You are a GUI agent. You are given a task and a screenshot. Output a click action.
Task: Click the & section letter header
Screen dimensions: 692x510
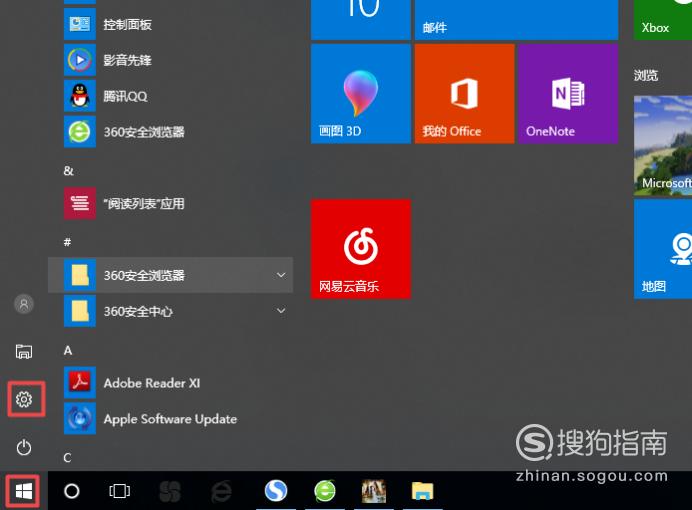pyautogui.click(x=68, y=171)
